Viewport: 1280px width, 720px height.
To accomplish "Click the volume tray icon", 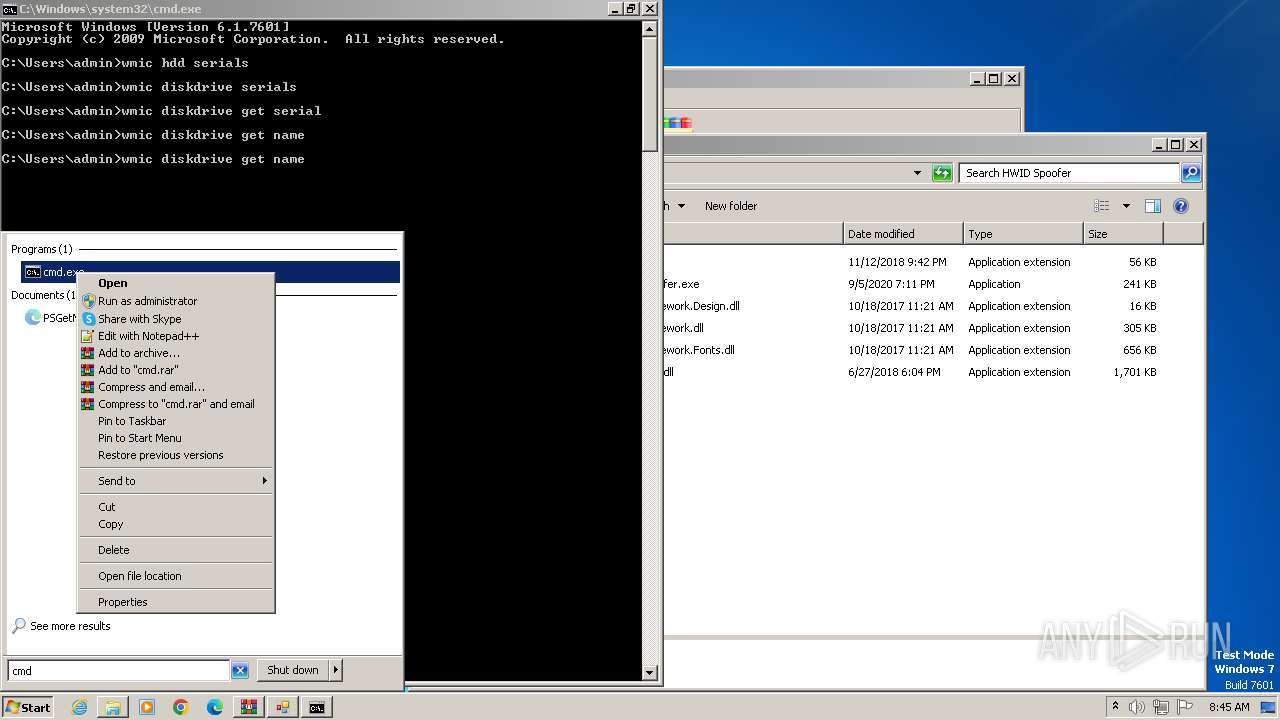I will click(x=1137, y=707).
